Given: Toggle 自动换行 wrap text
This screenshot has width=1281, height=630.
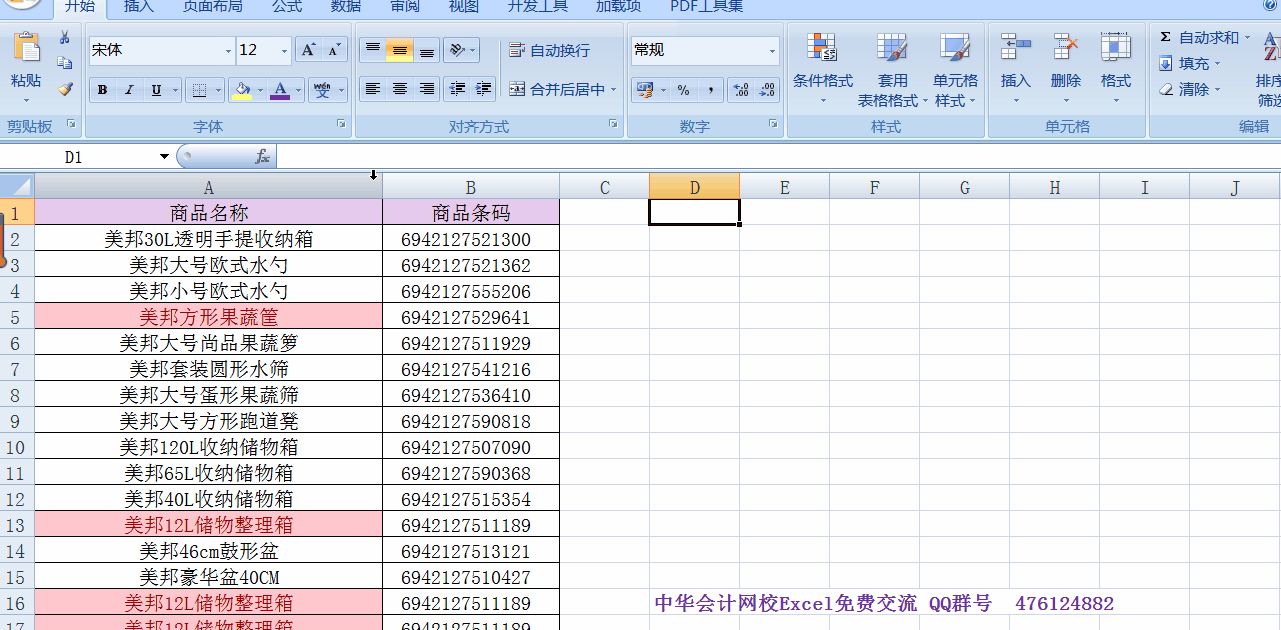Looking at the screenshot, I should tap(549, 50).
